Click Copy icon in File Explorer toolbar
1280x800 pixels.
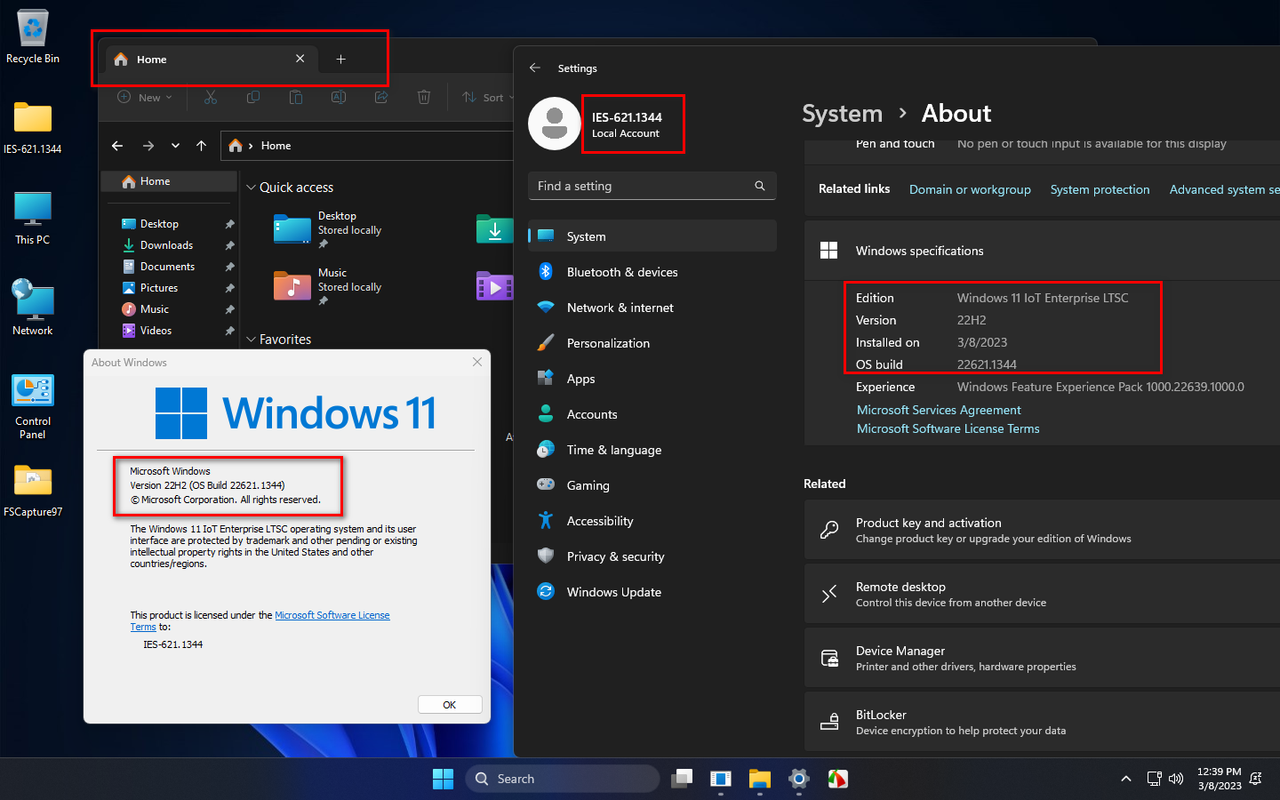point(253,97)
